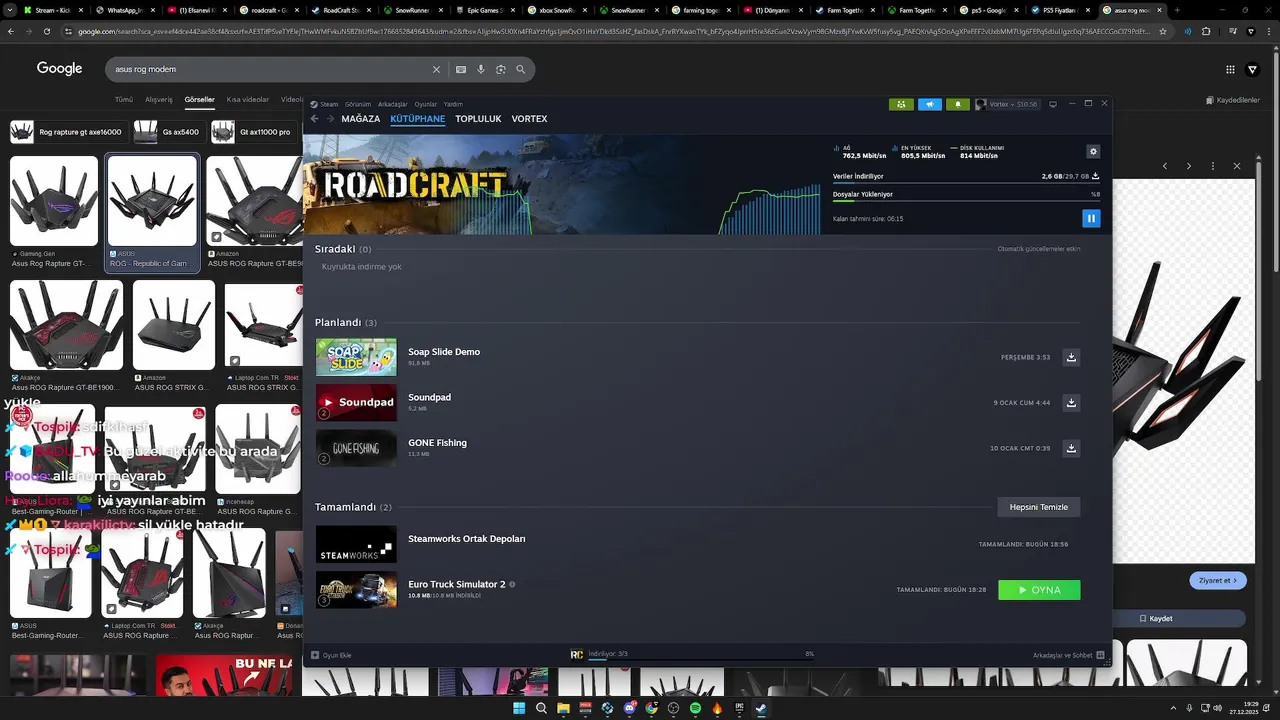The height and width of the screenshot is (720, 1280).
Task: Open the TOPLULUK tab in Steam
Action: click(x=478, y=118)
